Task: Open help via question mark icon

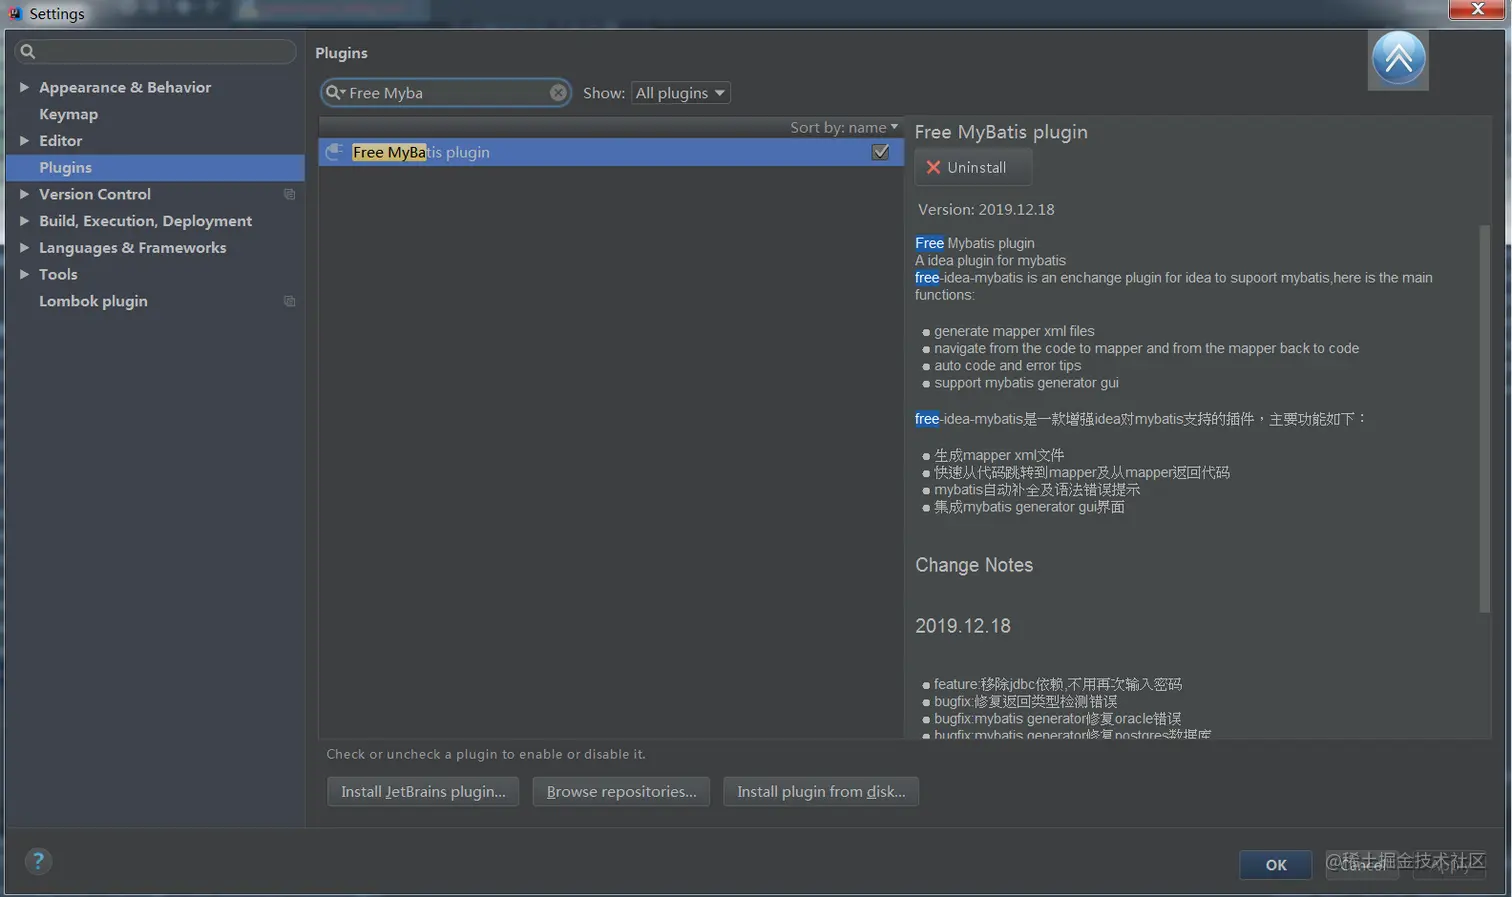Action: (38, 861)
